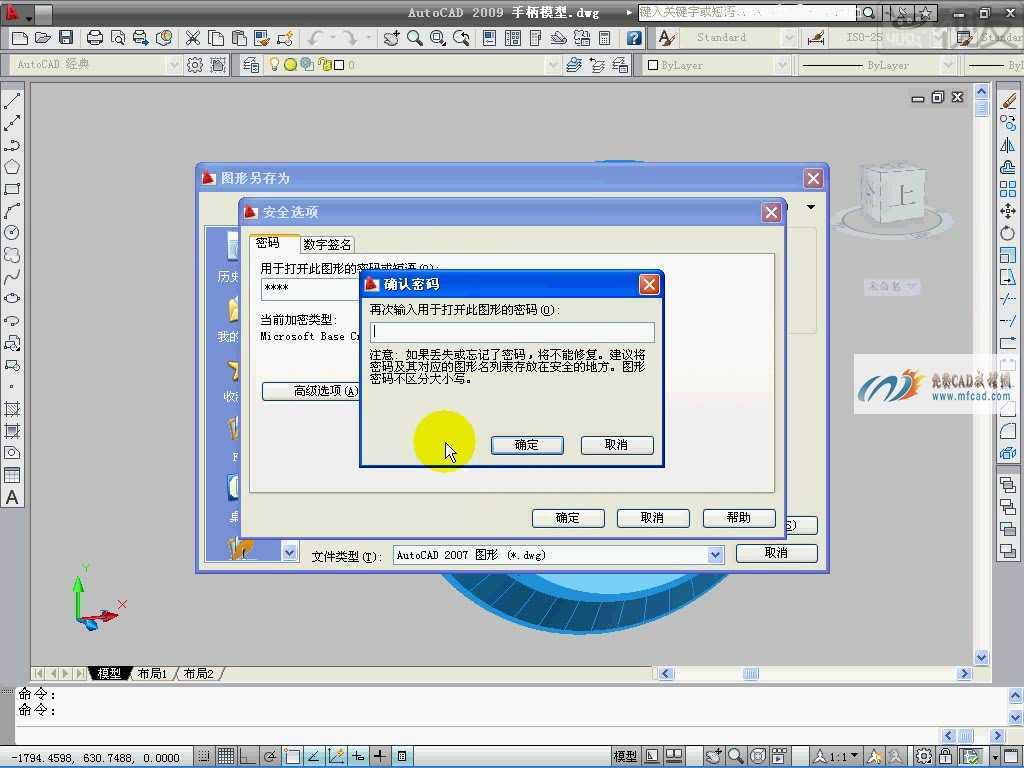Select the Circle tool

tap(12, 233)
